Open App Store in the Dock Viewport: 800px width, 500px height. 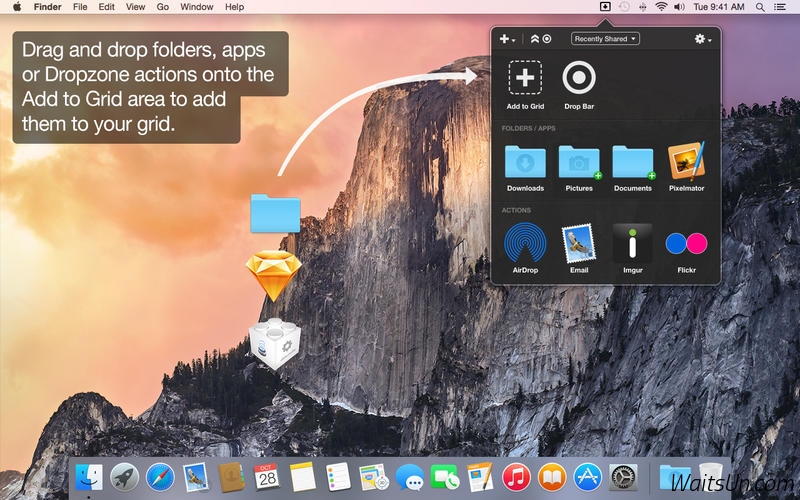coord(587,478)
